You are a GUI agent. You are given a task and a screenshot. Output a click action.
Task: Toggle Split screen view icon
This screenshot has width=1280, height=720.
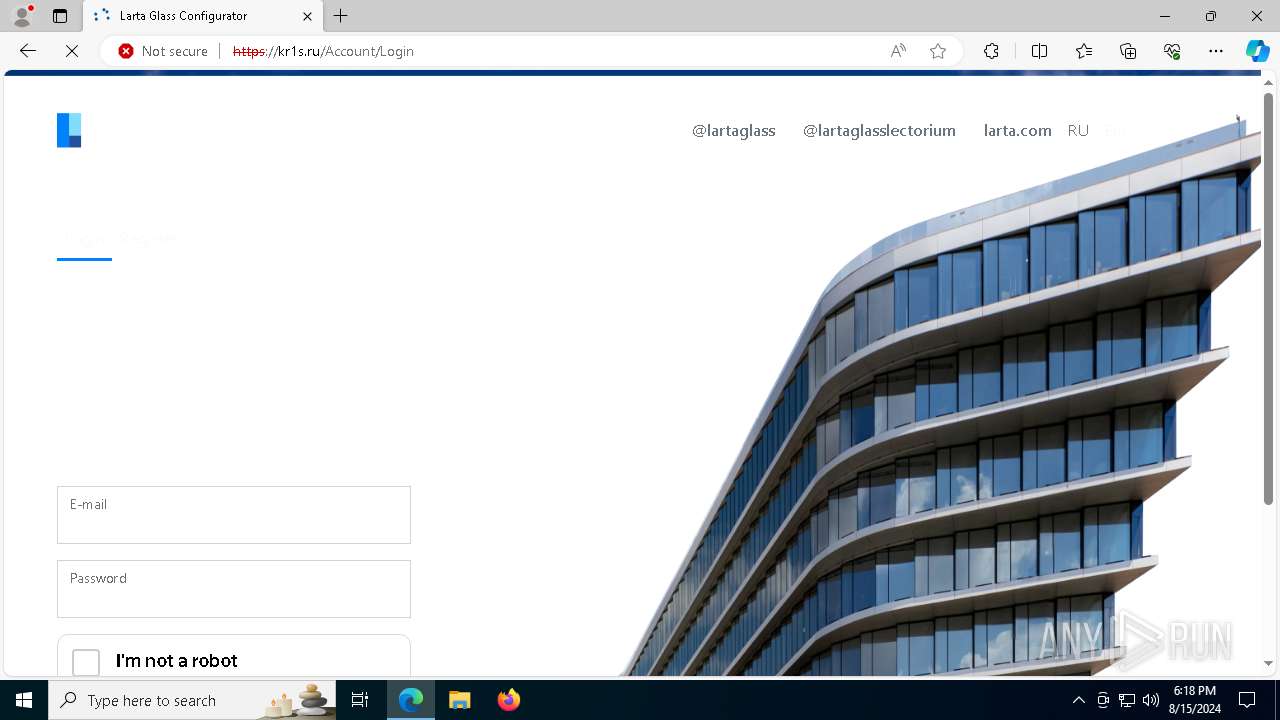point(1039,51)
